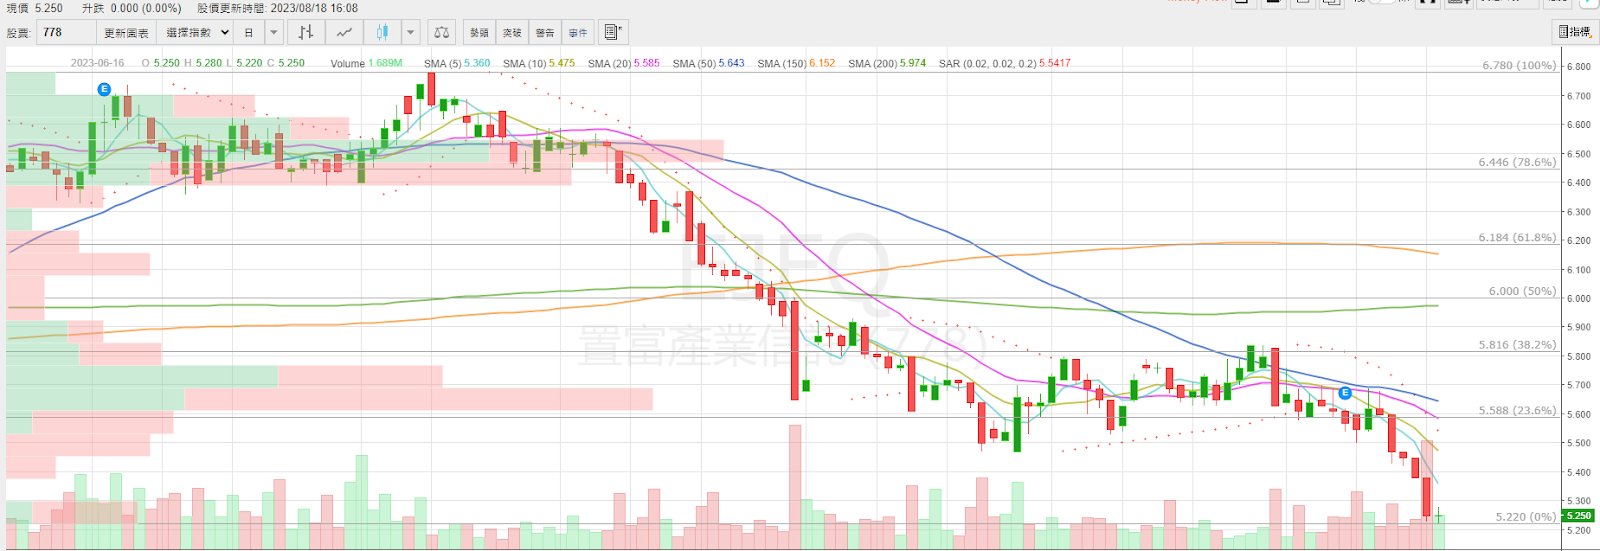Screen dimensions: 1600x551
Task: Open the compare stocks balance-scale icon
Action: click(442, 32)
